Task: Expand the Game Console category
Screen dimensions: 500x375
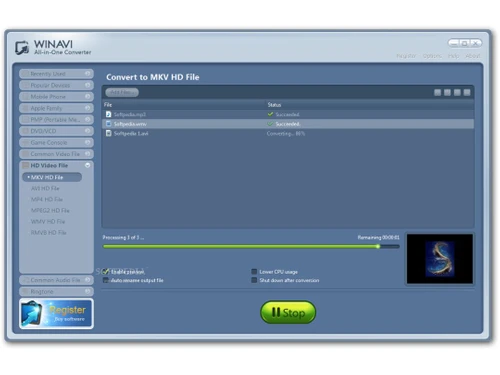Action: tap(56, 143)
